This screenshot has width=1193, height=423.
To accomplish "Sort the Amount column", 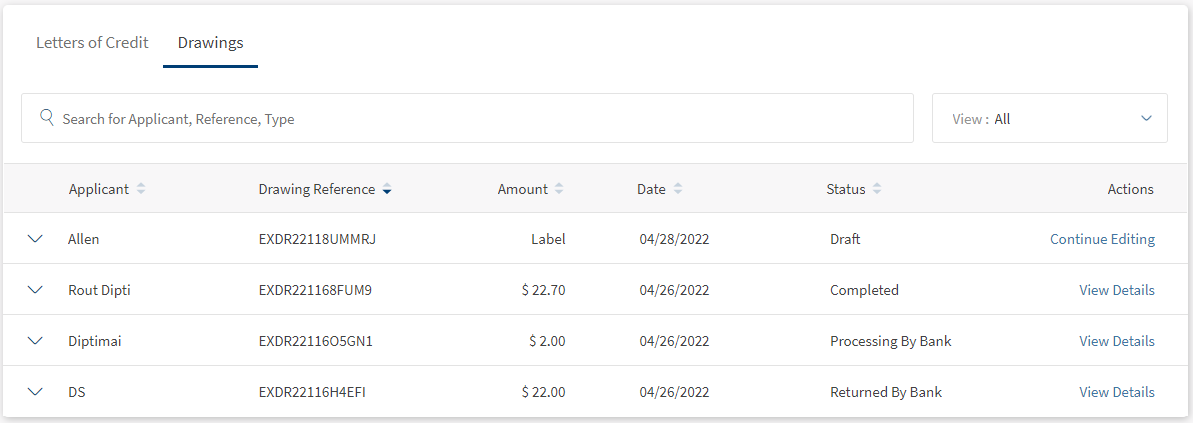I will [559, 189].
